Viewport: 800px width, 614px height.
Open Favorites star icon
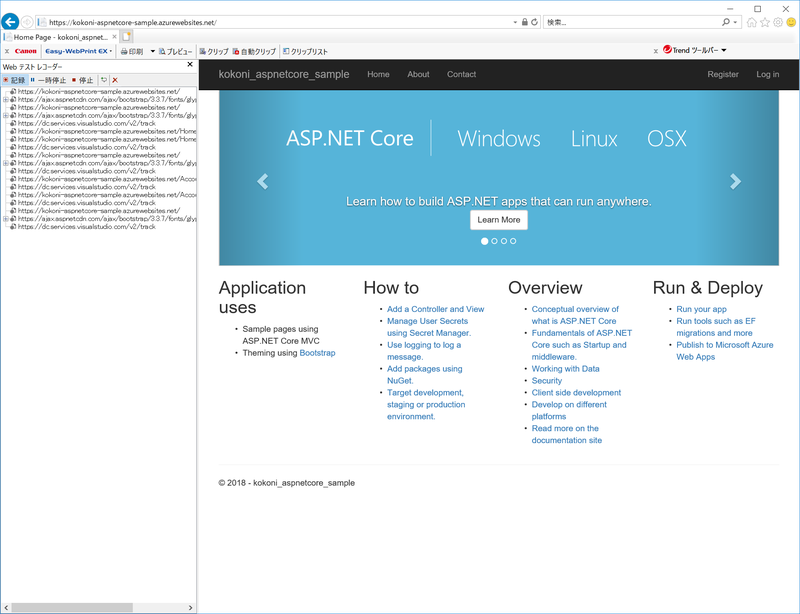[x=765, y=22]
